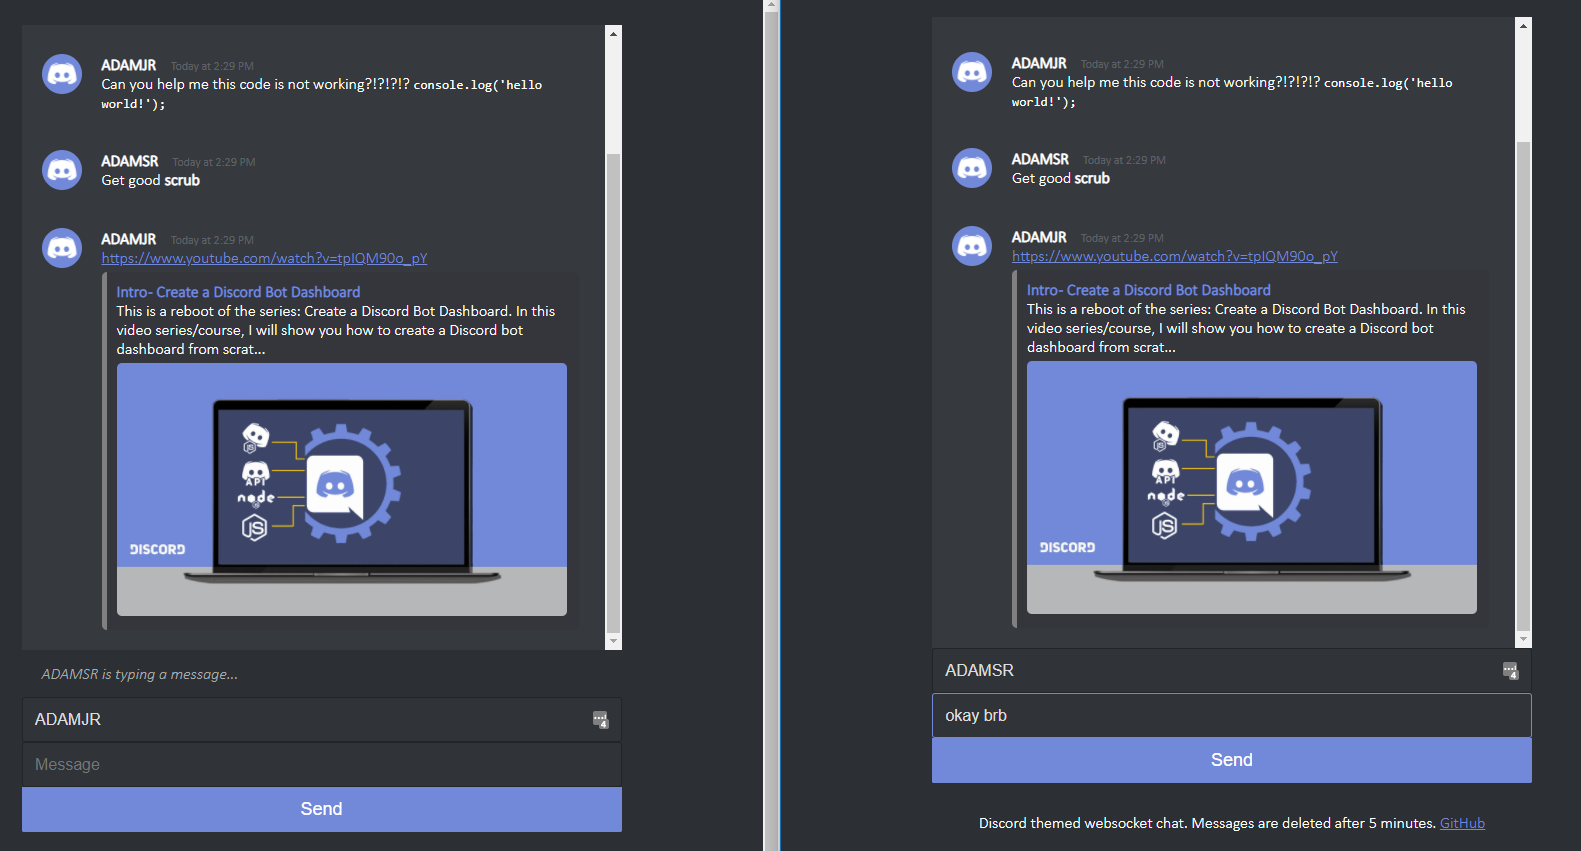Click 'Get good scrub' message in left chat

[x=151, y=180]
